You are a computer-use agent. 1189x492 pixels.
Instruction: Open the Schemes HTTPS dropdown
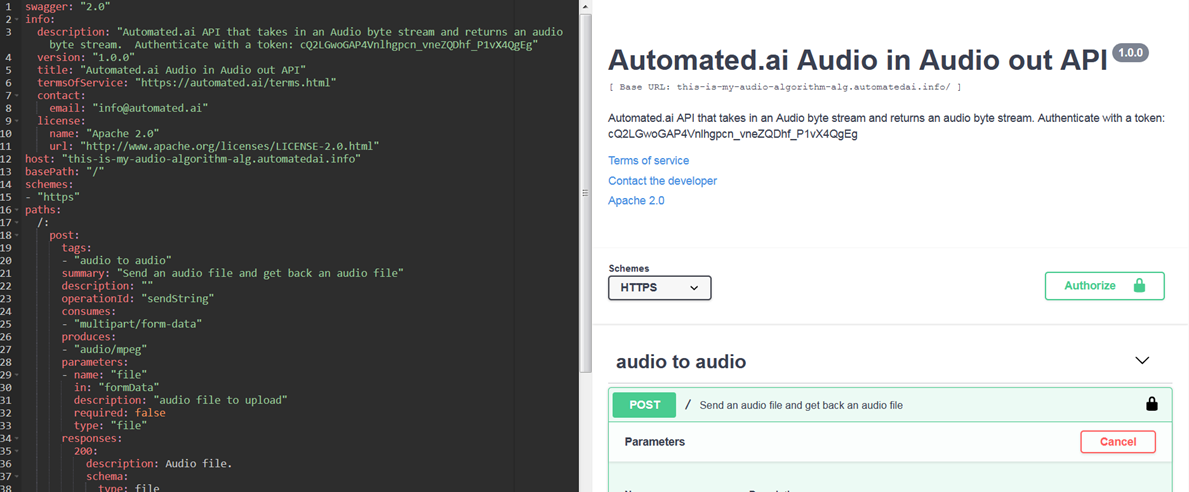pos(660,288)
